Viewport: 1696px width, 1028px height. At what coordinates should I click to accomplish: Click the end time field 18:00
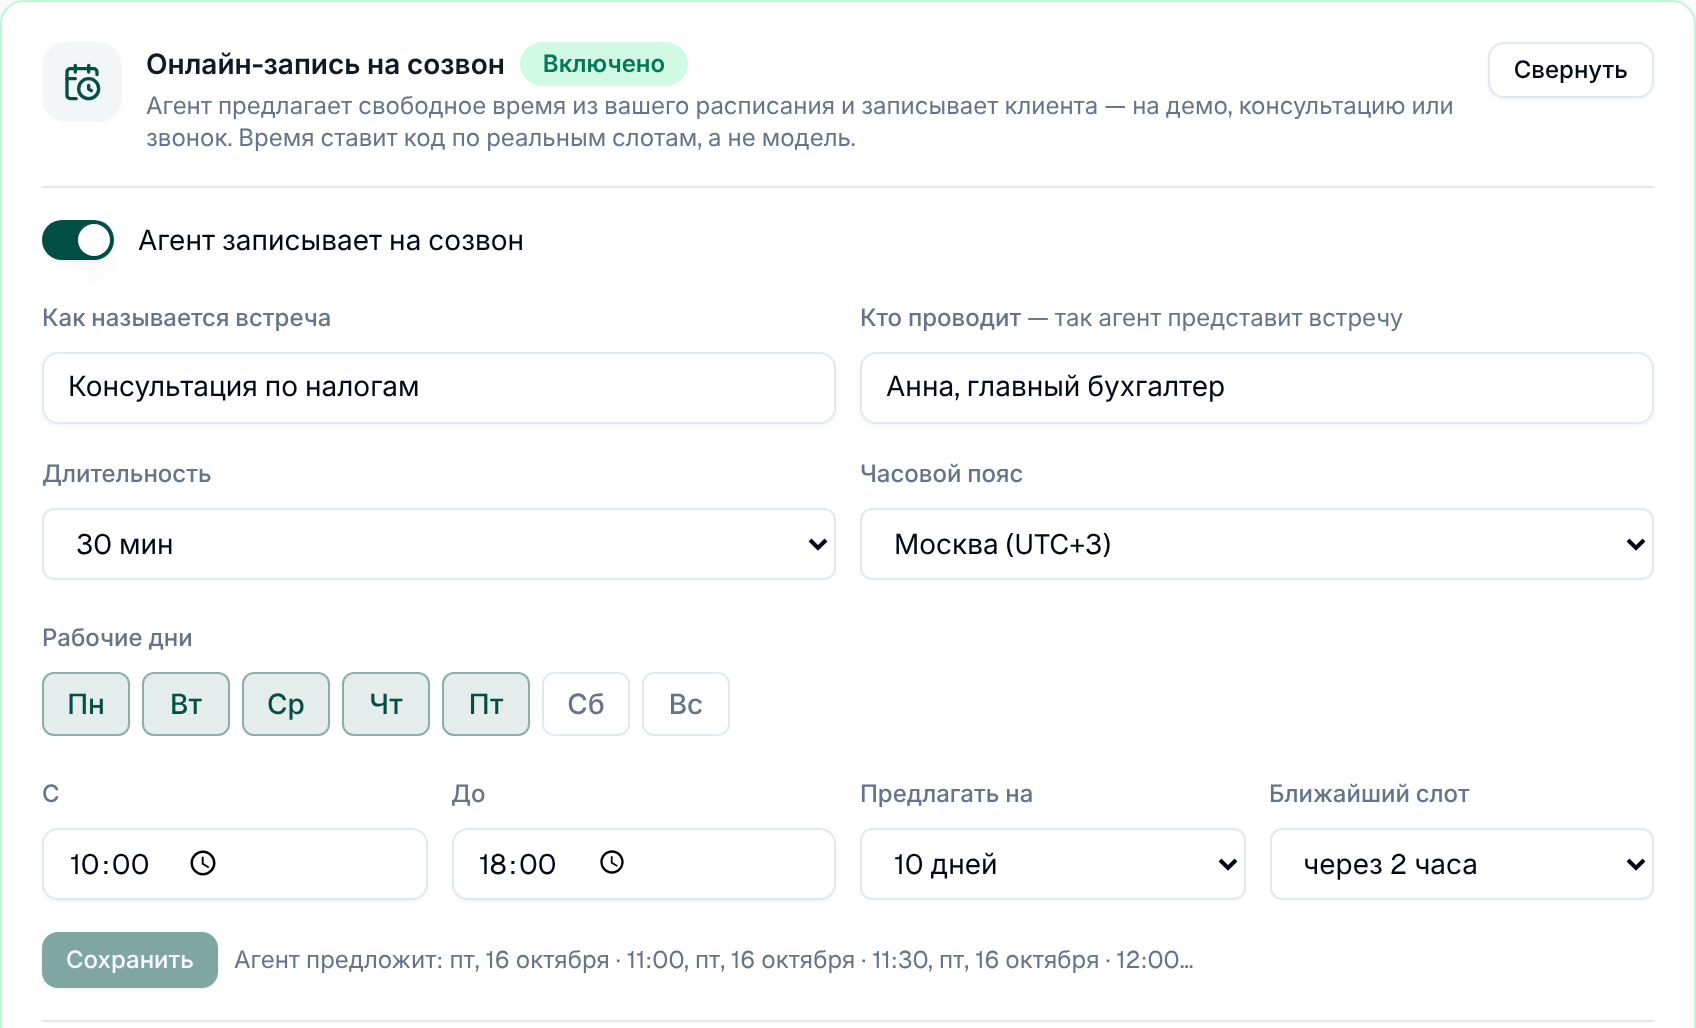point(644,864)
